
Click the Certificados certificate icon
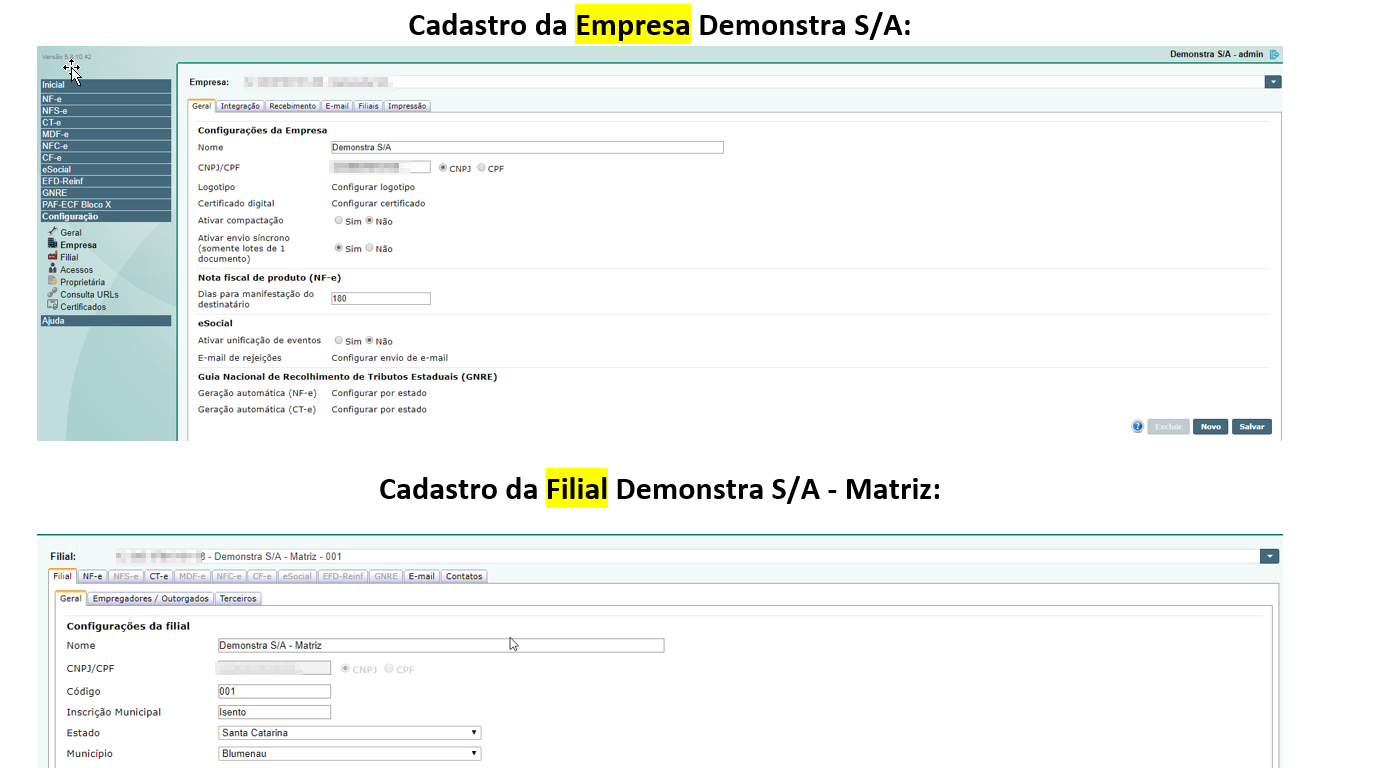click(52, 306)
